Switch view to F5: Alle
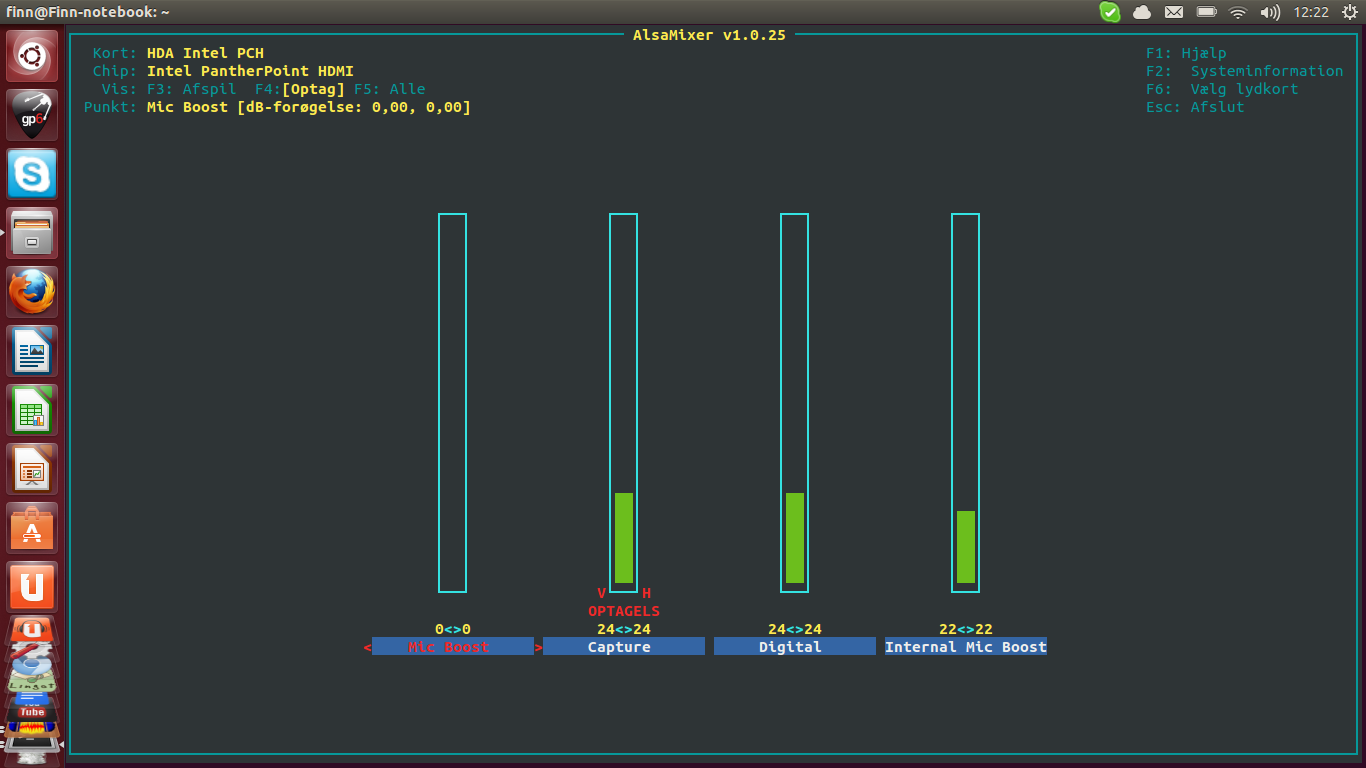The image size is (1366, 768). [x=390, y=89]
